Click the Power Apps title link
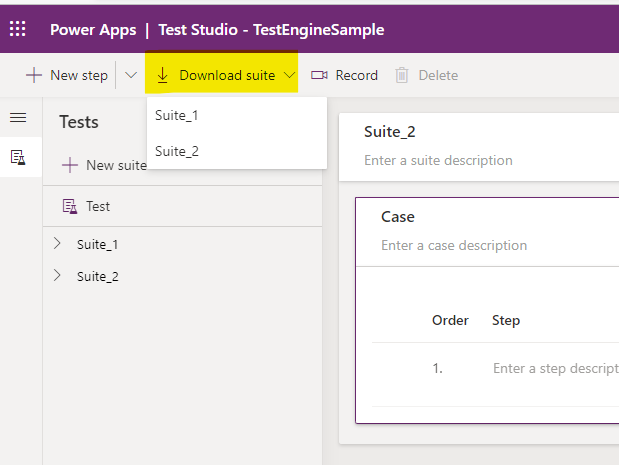 point(94,30)
